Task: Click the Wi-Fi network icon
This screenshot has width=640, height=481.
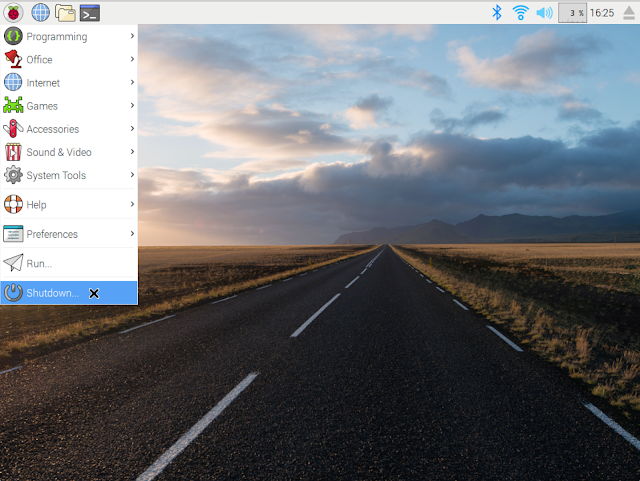Action: [520, 13]
